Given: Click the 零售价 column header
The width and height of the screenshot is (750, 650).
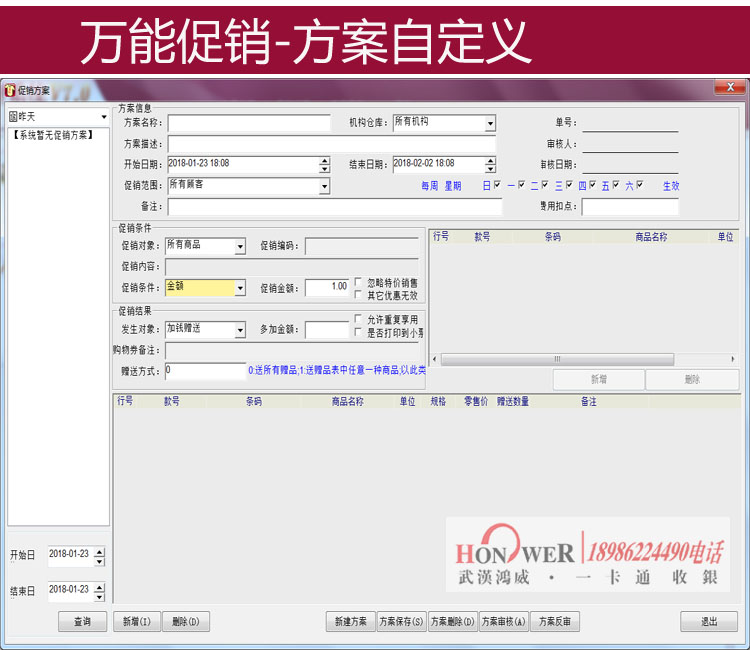Looking at the screenshot, I should (476, 401).
